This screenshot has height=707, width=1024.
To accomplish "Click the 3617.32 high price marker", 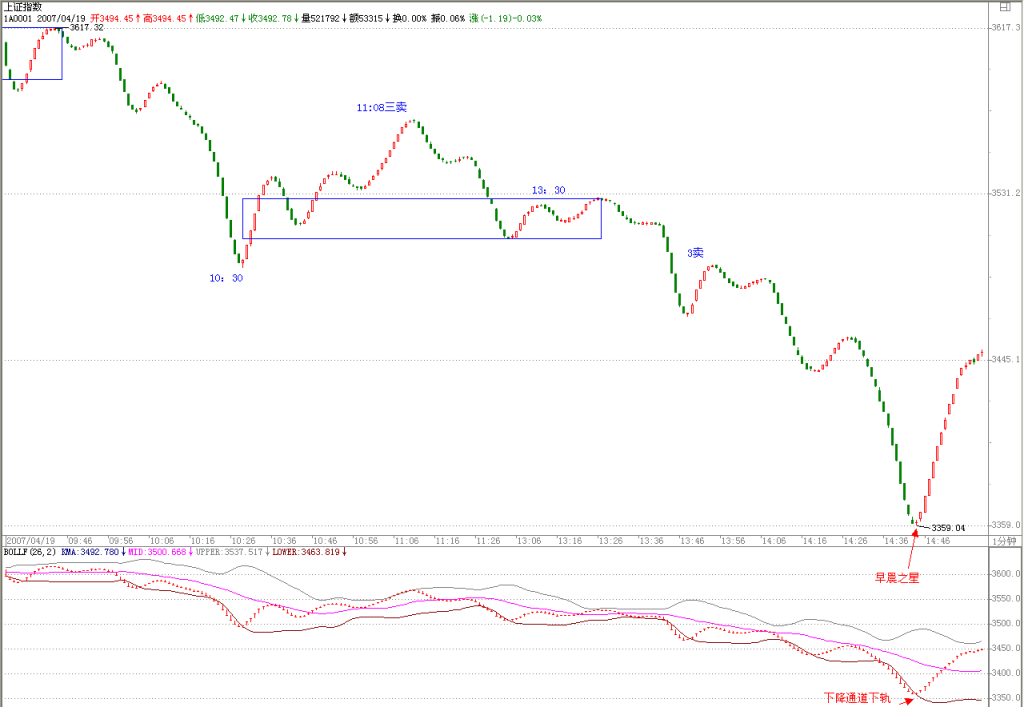I will pos(86,27).
